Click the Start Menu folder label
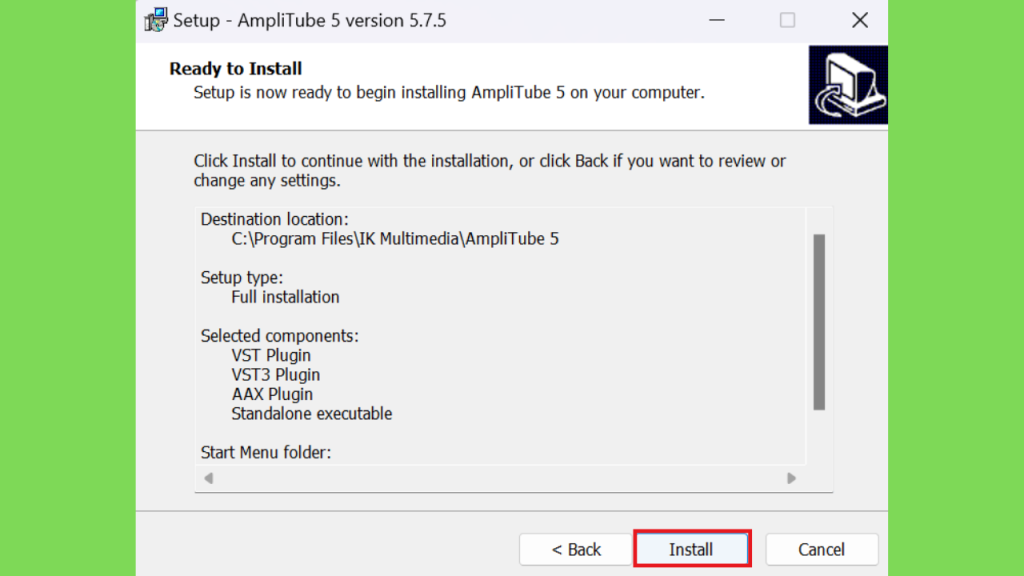Screen dimensions: 1024x576 [266, 452]
